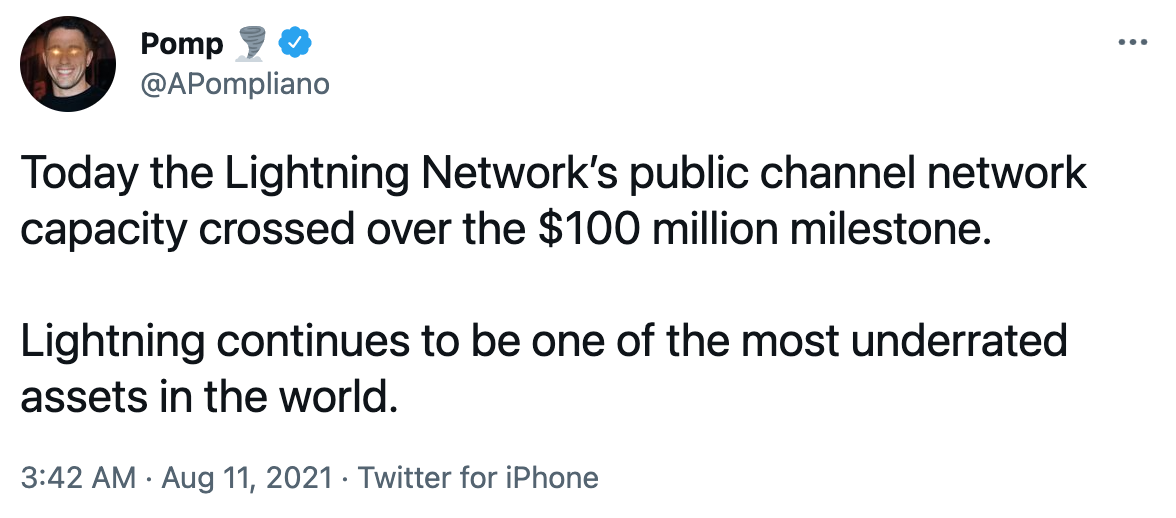Open the @APompliano handle link
Screen dimensions: 1176x518
pos(235,83)
